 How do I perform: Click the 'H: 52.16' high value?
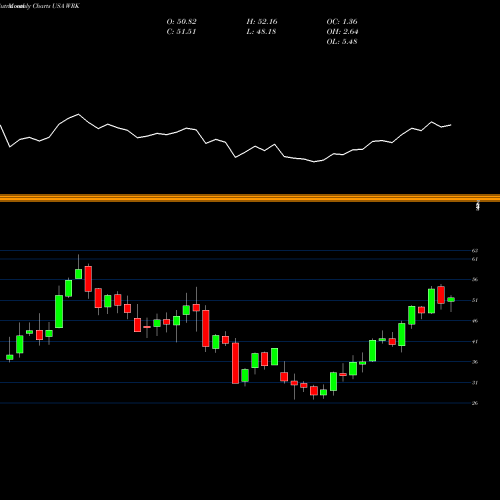262,22
